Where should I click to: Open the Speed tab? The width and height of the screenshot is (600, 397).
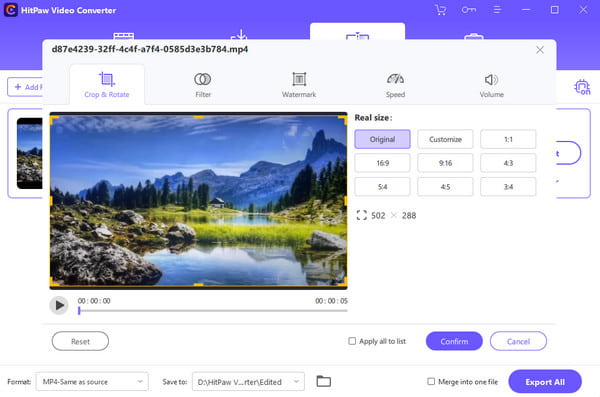pos(395,85)
